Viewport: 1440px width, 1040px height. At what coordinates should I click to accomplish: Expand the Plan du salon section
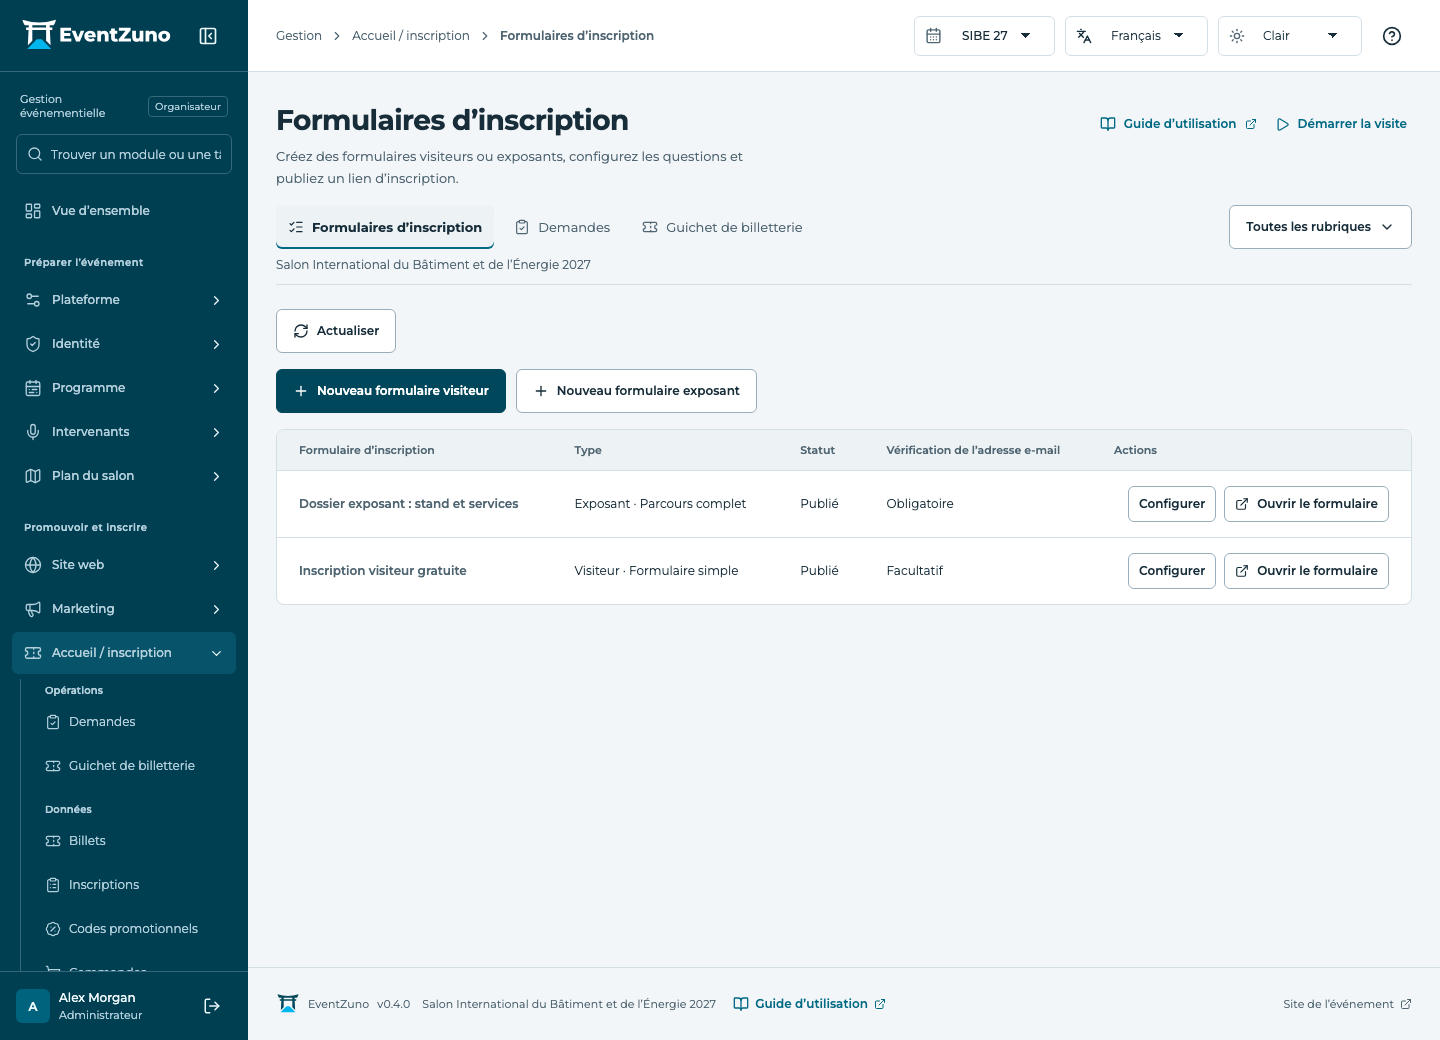click(x=124, y=476)
